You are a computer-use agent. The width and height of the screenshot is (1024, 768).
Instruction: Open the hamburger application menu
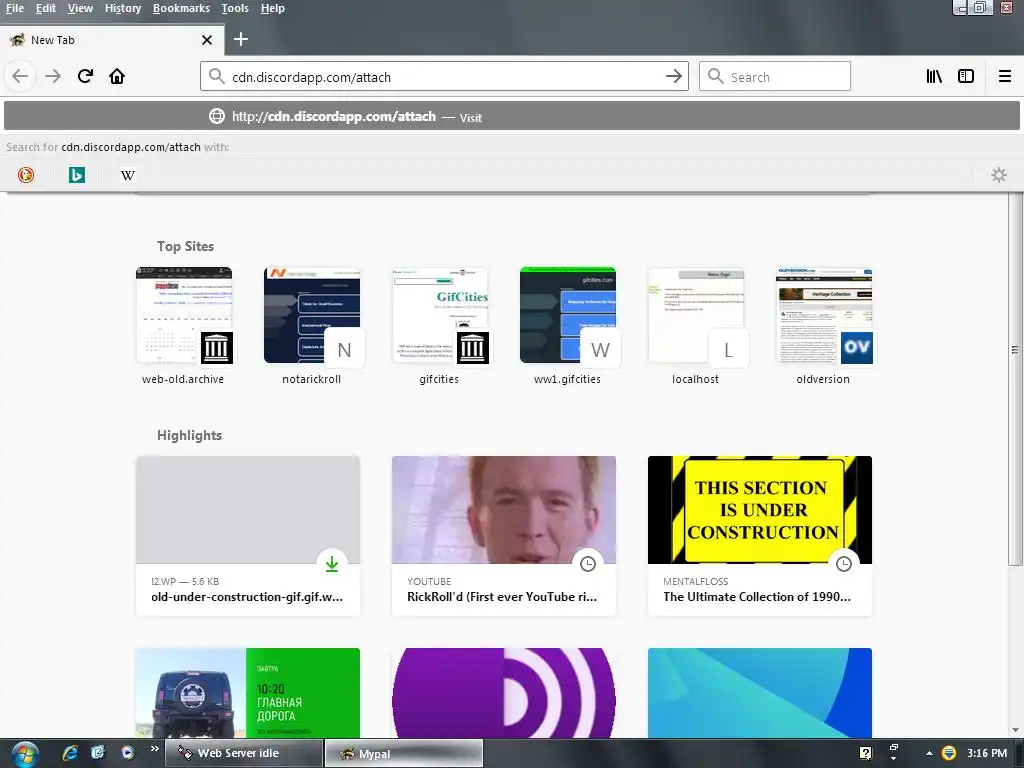1005,76
